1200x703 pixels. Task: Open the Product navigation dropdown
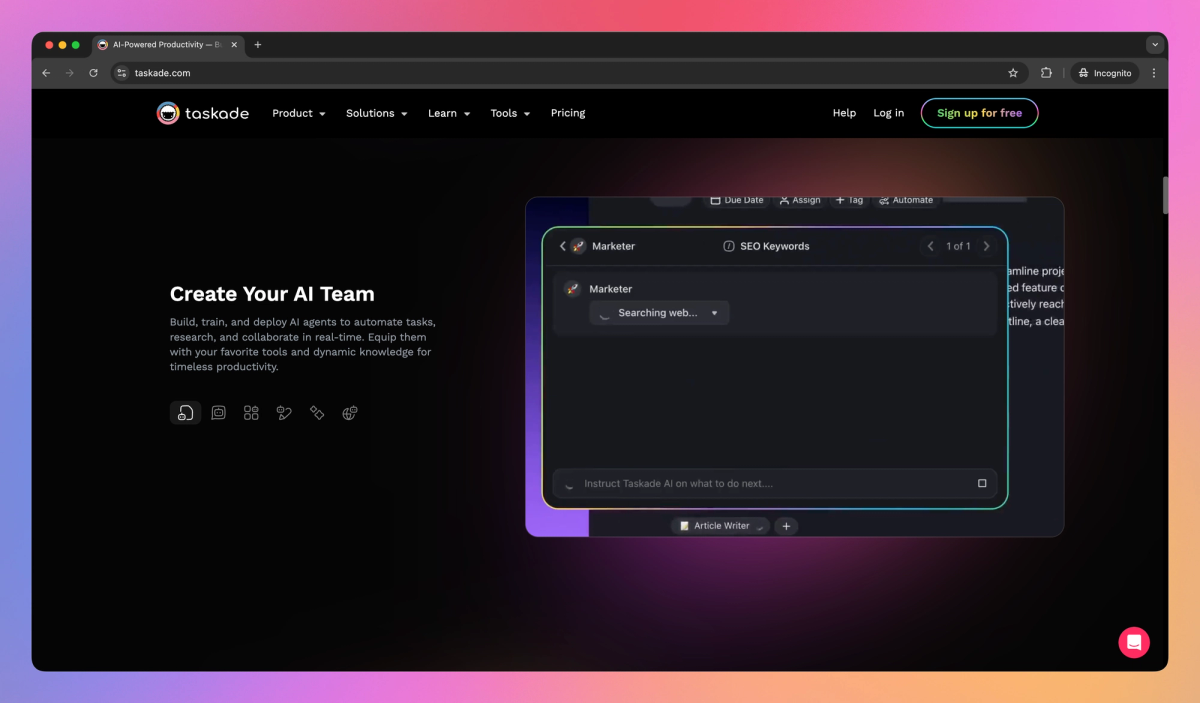point(298,113)
